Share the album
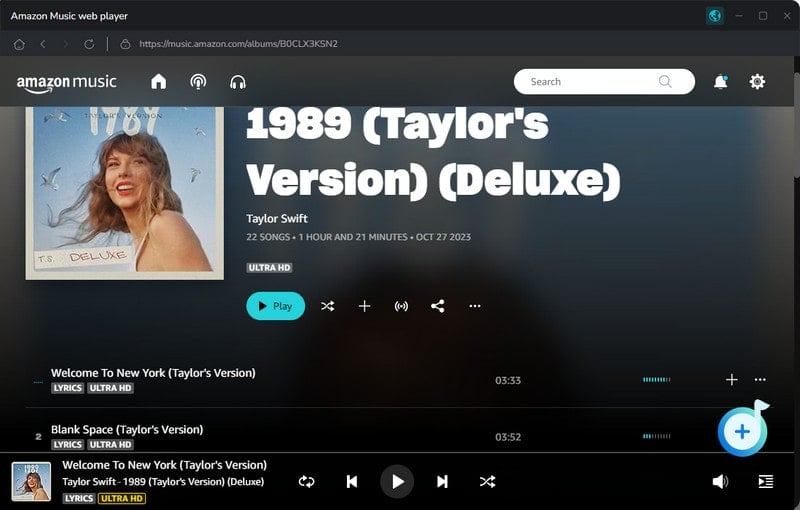This screenshot has height=510, width=800. point(438,306)
